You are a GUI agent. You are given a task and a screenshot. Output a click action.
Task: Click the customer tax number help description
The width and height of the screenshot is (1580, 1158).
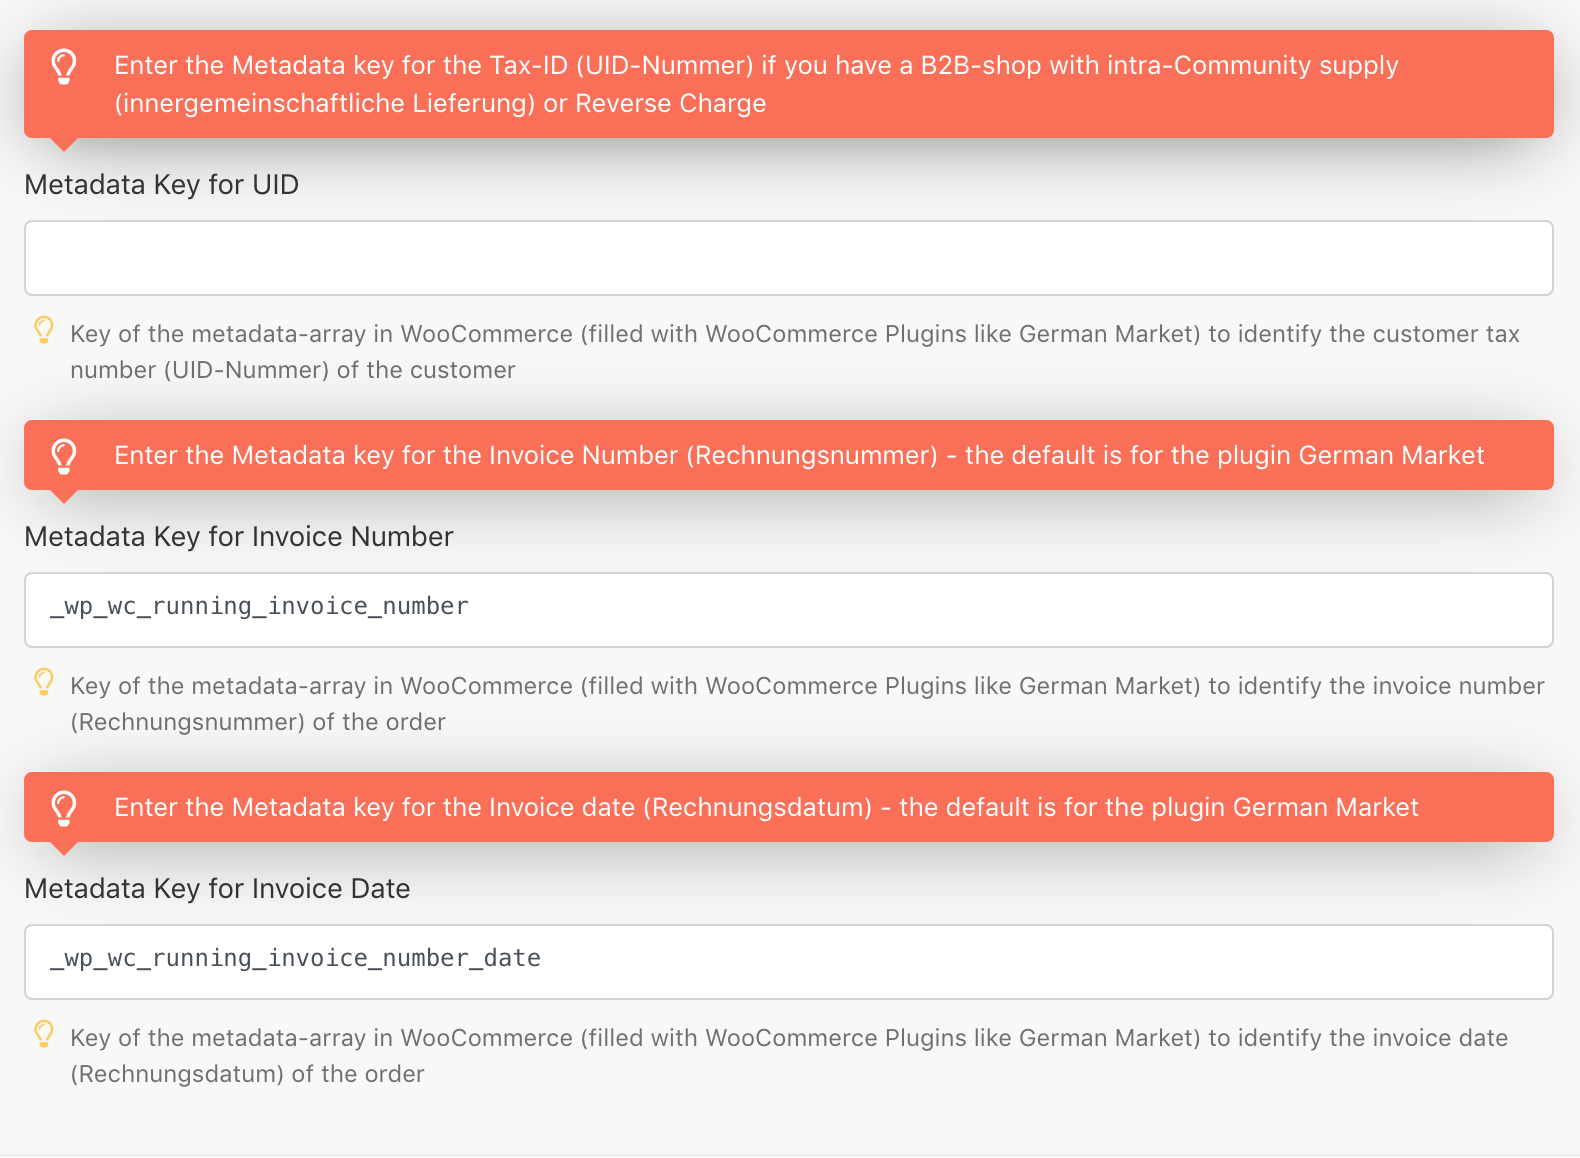[x=794, y=352]
